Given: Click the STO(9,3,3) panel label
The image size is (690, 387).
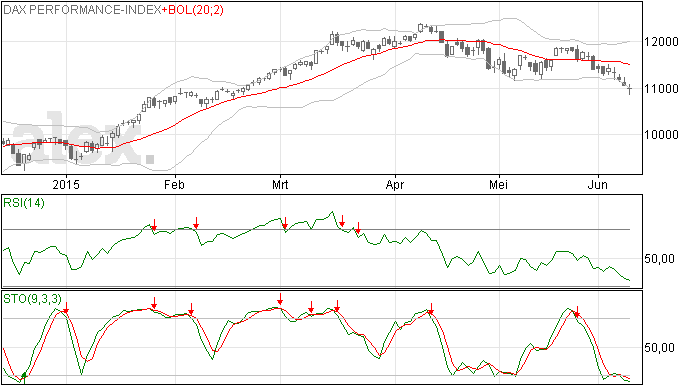Looking at the screenshot, I should (32, 299).
